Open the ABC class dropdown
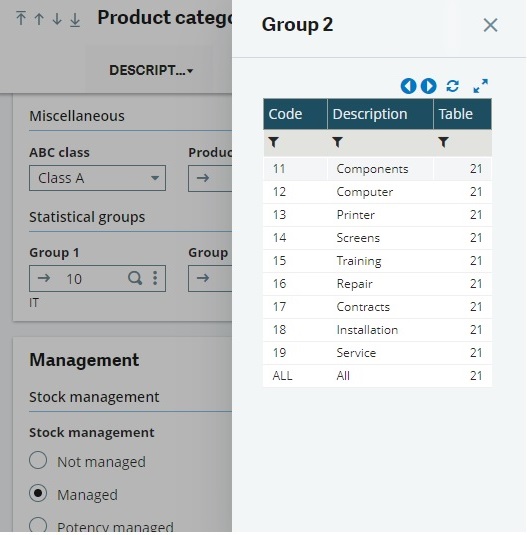The width and height of the screenshot is (527, 535). (x=98, y=178)
